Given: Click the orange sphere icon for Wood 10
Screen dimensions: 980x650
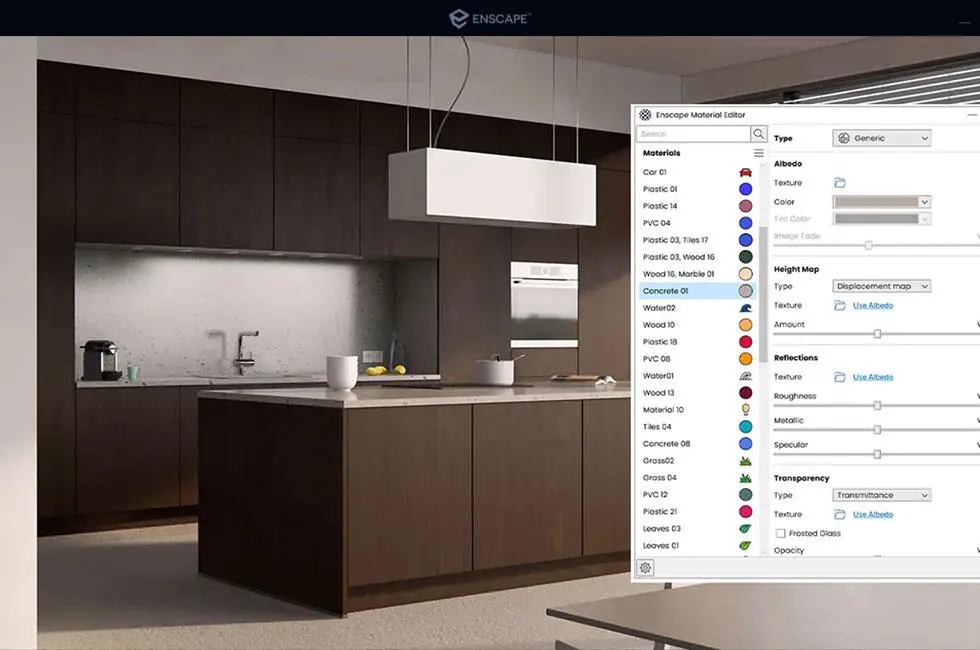Looking at the screenshot, I should [x=745, y=325].
